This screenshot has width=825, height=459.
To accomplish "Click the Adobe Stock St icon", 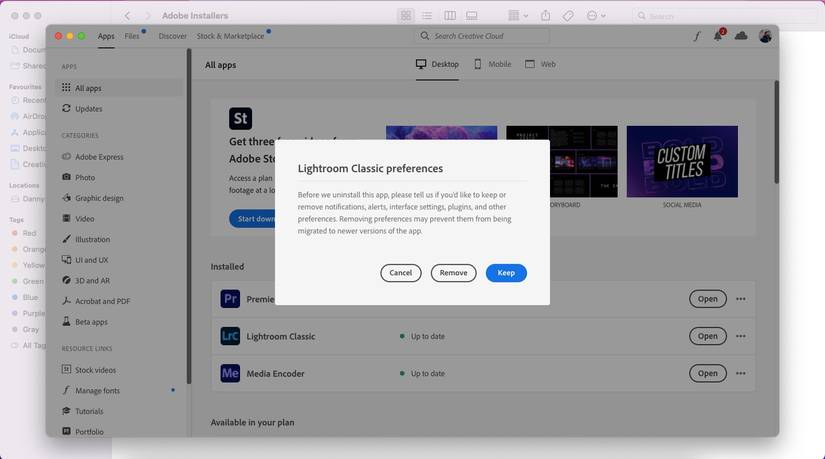I will [240, 118].
